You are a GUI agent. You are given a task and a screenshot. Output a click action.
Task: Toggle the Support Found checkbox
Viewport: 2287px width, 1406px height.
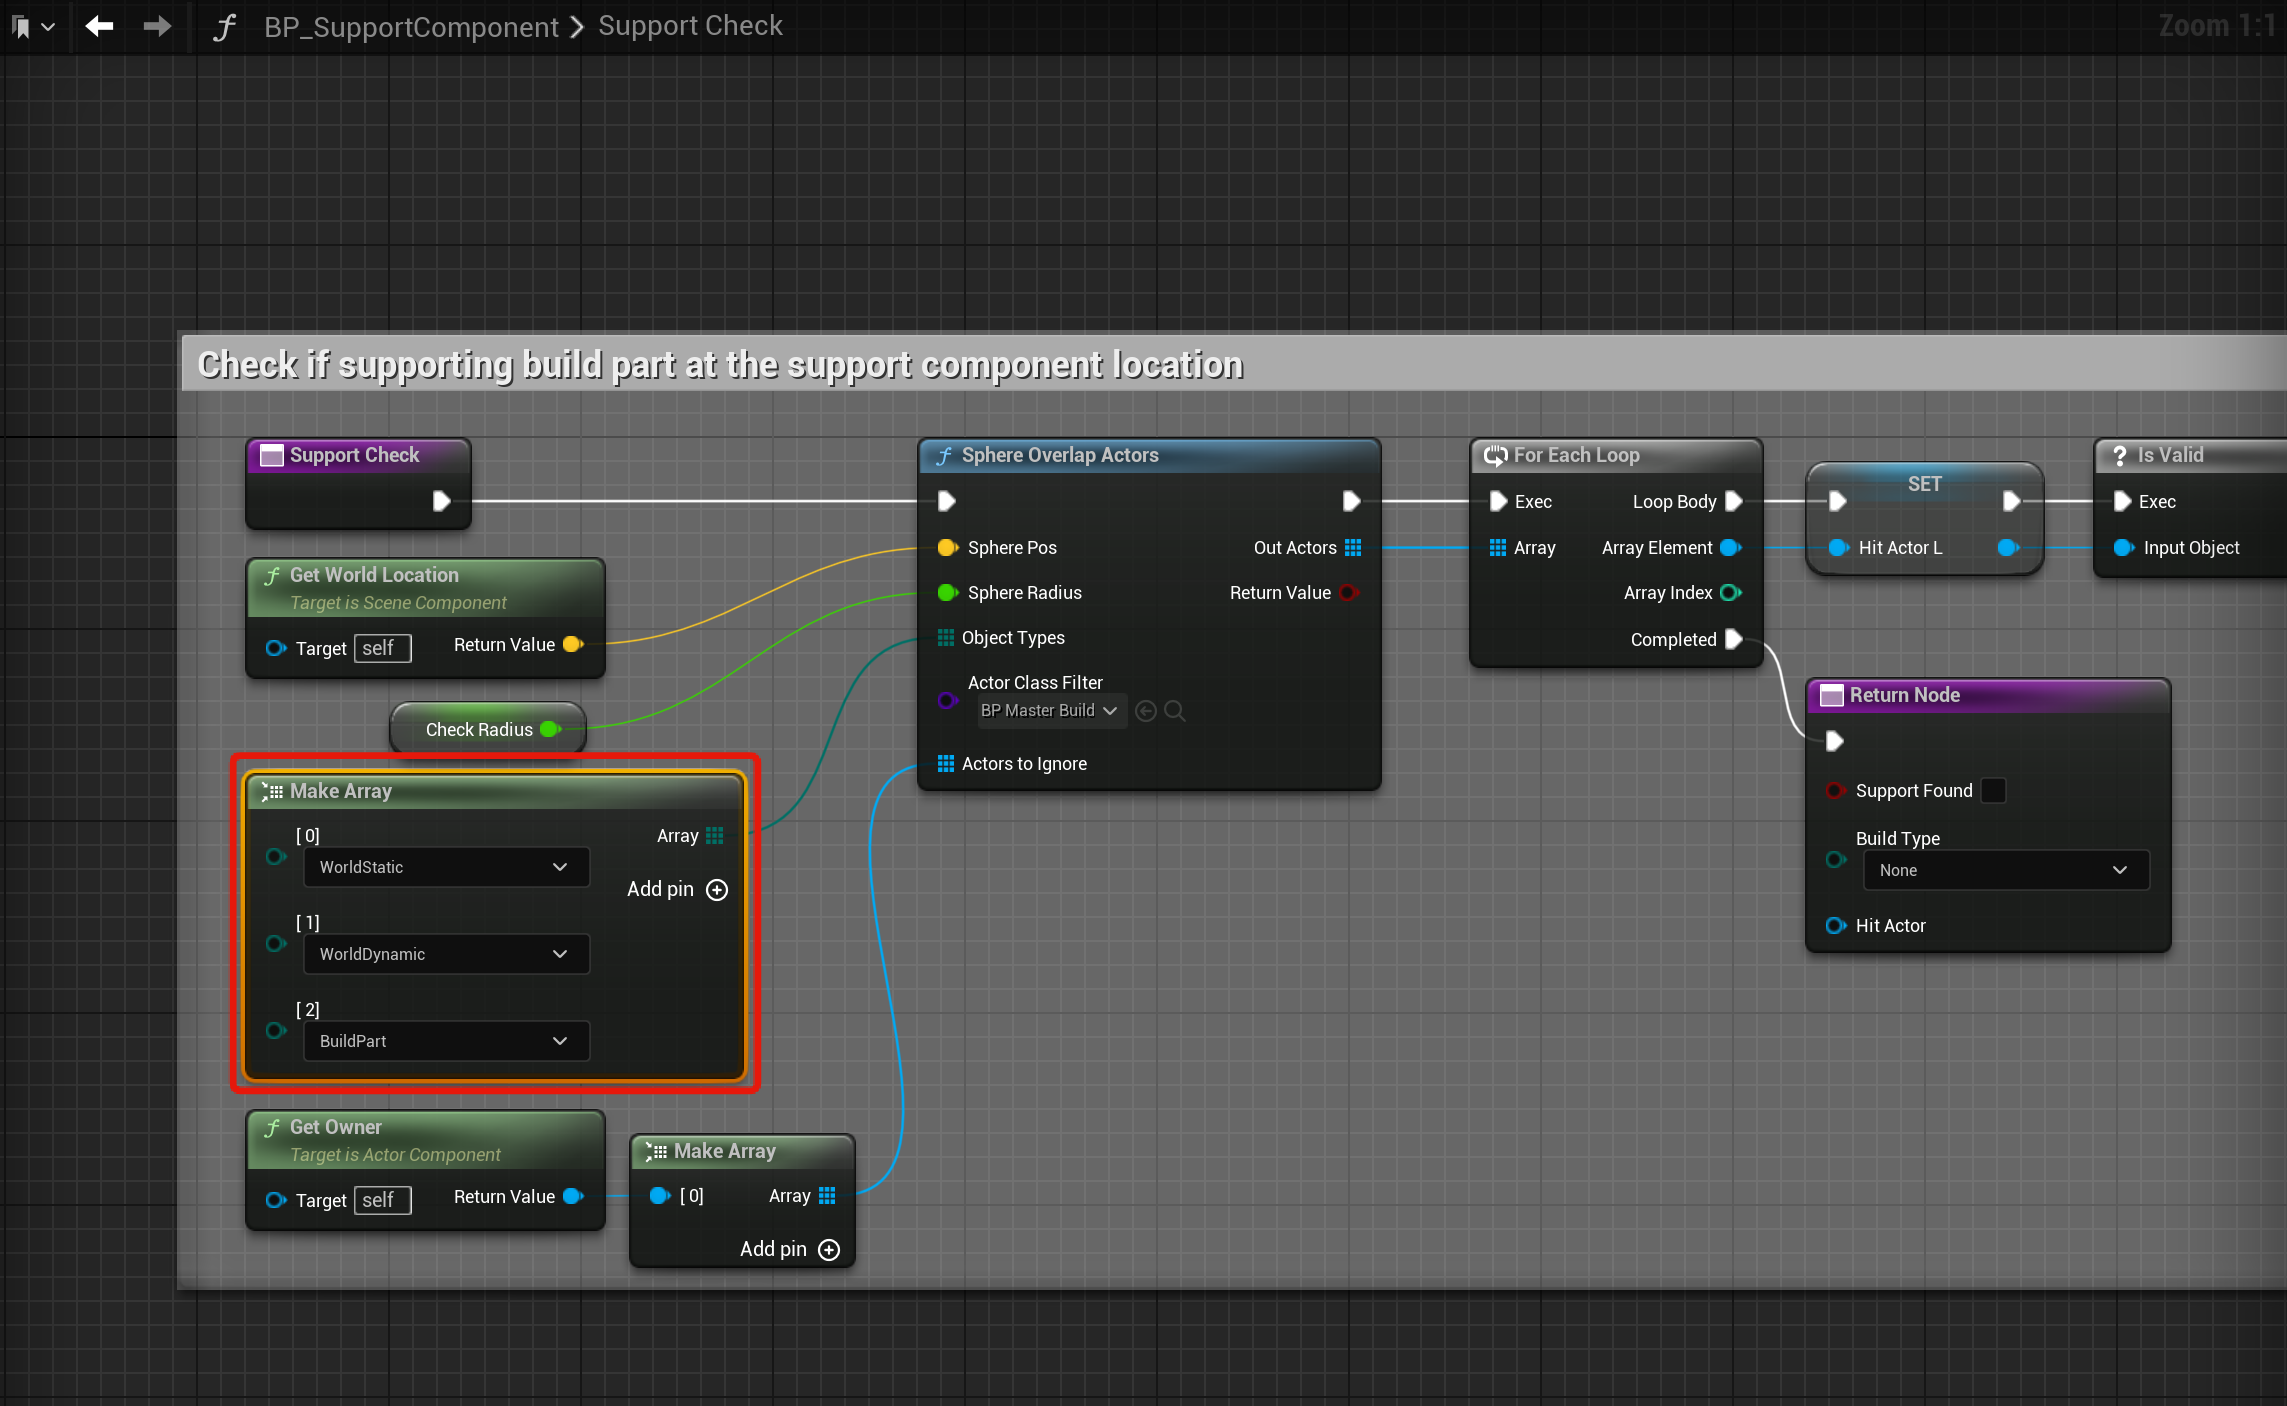tap(1992, 791)
